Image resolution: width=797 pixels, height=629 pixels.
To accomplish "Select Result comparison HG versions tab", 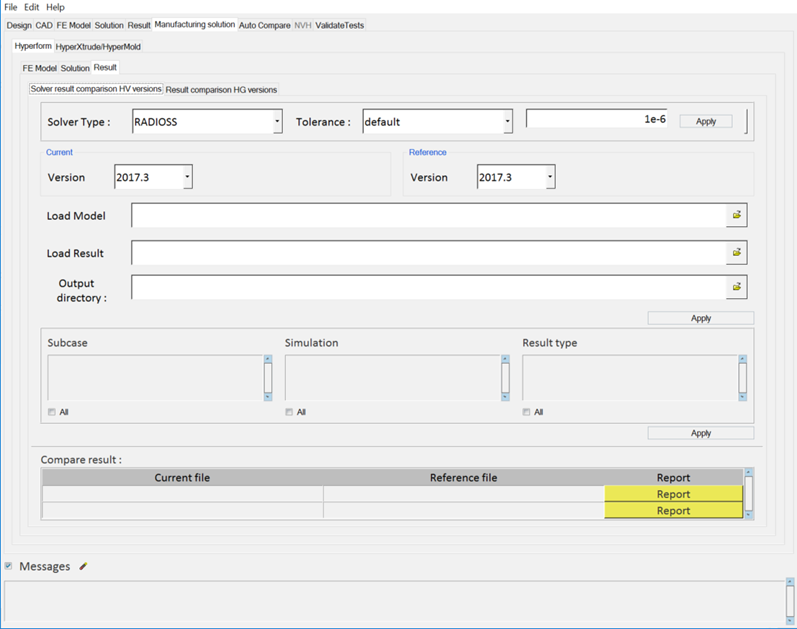I will 221,89.
